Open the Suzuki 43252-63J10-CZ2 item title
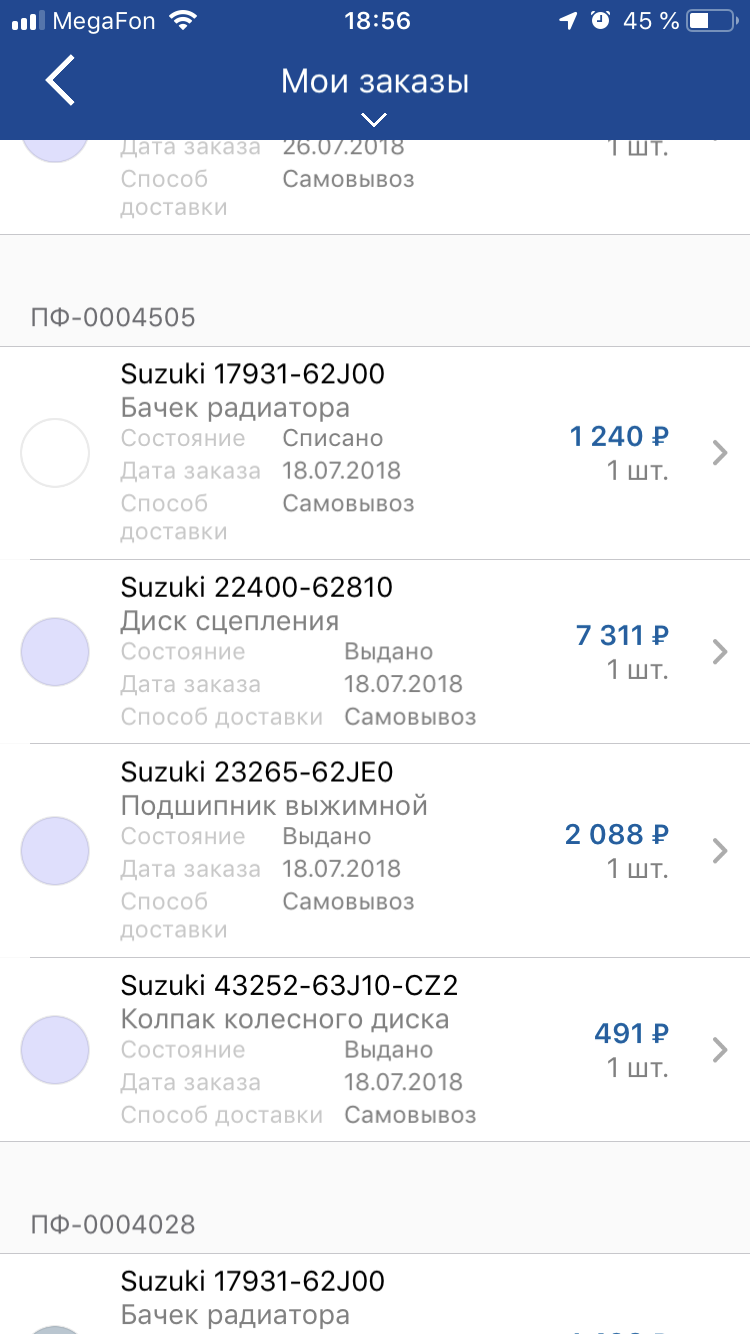The width and height of the screenshot is (750, 1334). point(289,986)
